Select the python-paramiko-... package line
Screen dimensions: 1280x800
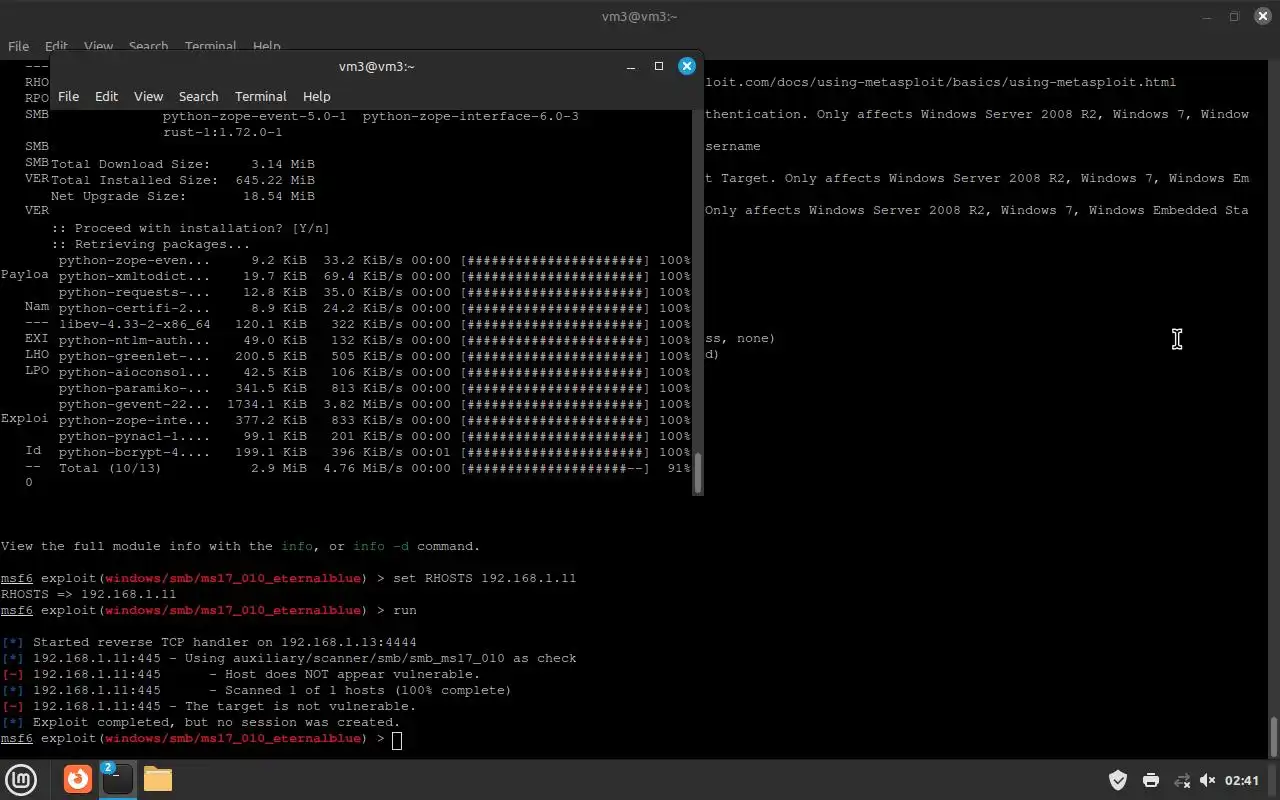pyautogui.click(x=374, y=388)
